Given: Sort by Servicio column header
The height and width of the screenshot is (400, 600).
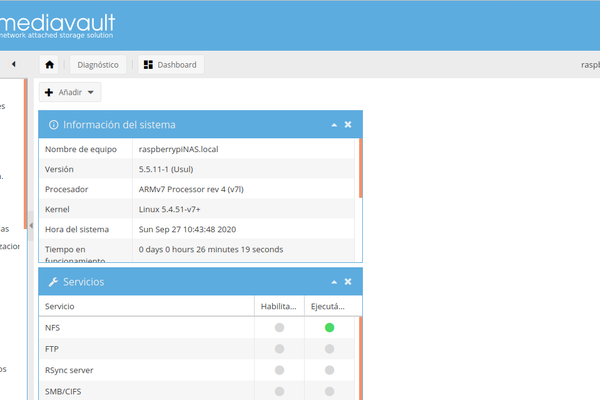Looking at the screenshot, I should point(147,306).
